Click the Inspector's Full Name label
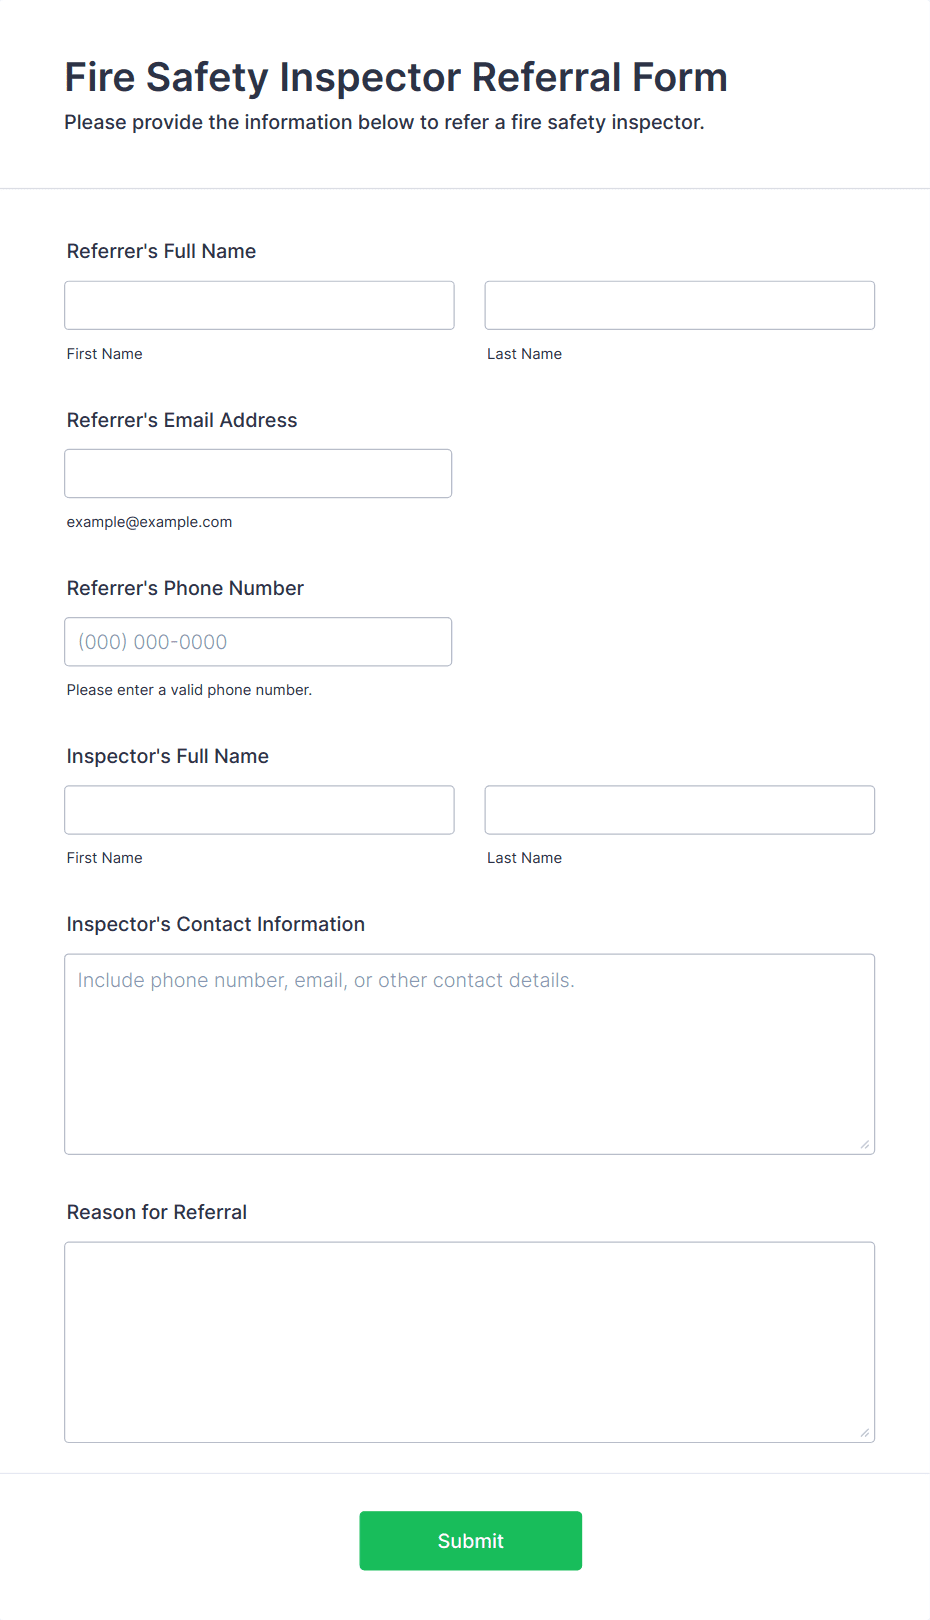The height and width of the screenshot is (1620, 930). point(168,756)
